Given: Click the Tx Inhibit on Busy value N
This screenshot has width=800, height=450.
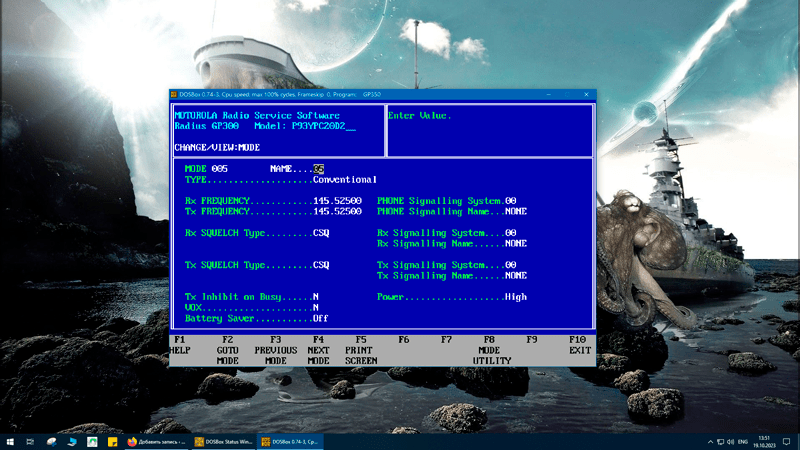Looking at the screenshot, I should coord(316,296).
